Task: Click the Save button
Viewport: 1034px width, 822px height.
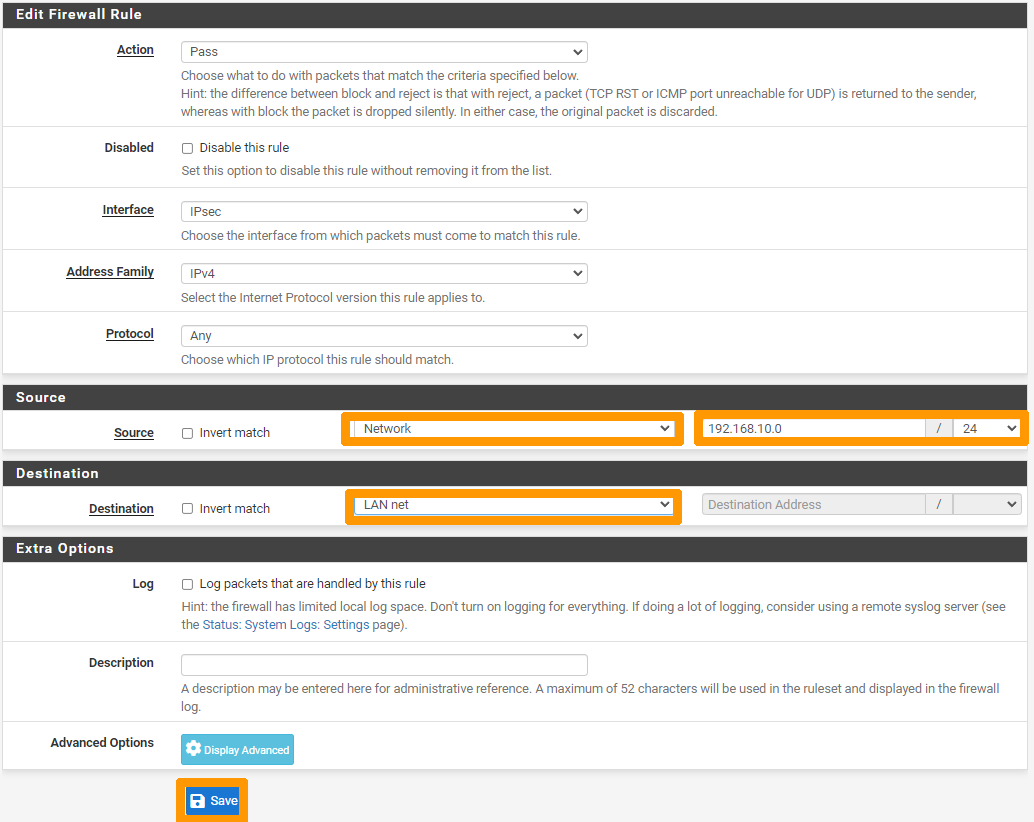Action: 213,801
